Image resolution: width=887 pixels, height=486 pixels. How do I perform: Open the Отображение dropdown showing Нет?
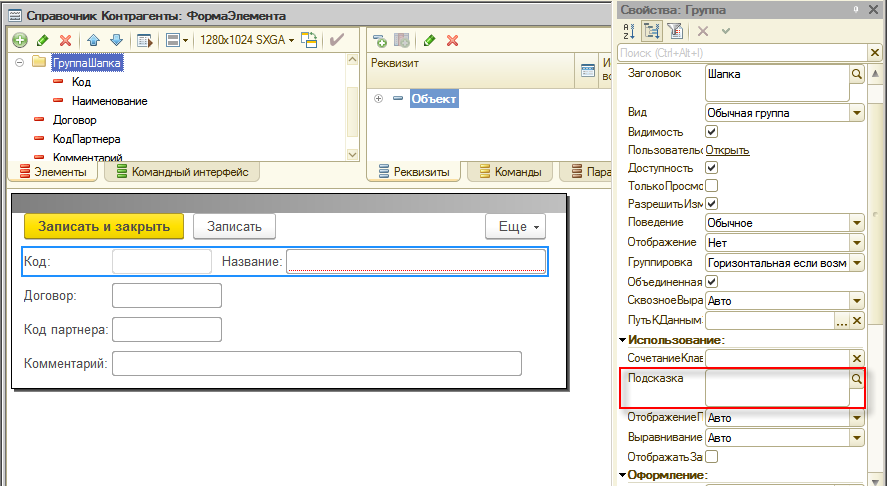pyautogui.click(x=856, y=243)
